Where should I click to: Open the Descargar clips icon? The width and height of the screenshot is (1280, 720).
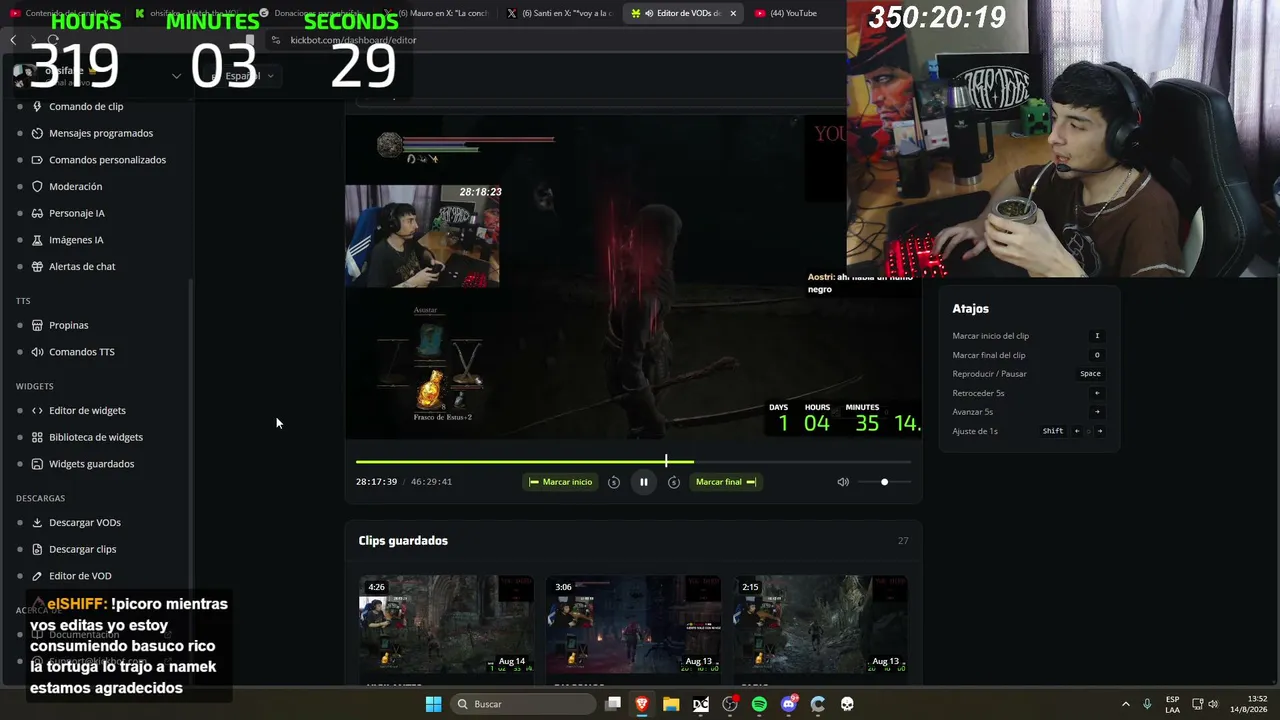click(x=37, y=549)
